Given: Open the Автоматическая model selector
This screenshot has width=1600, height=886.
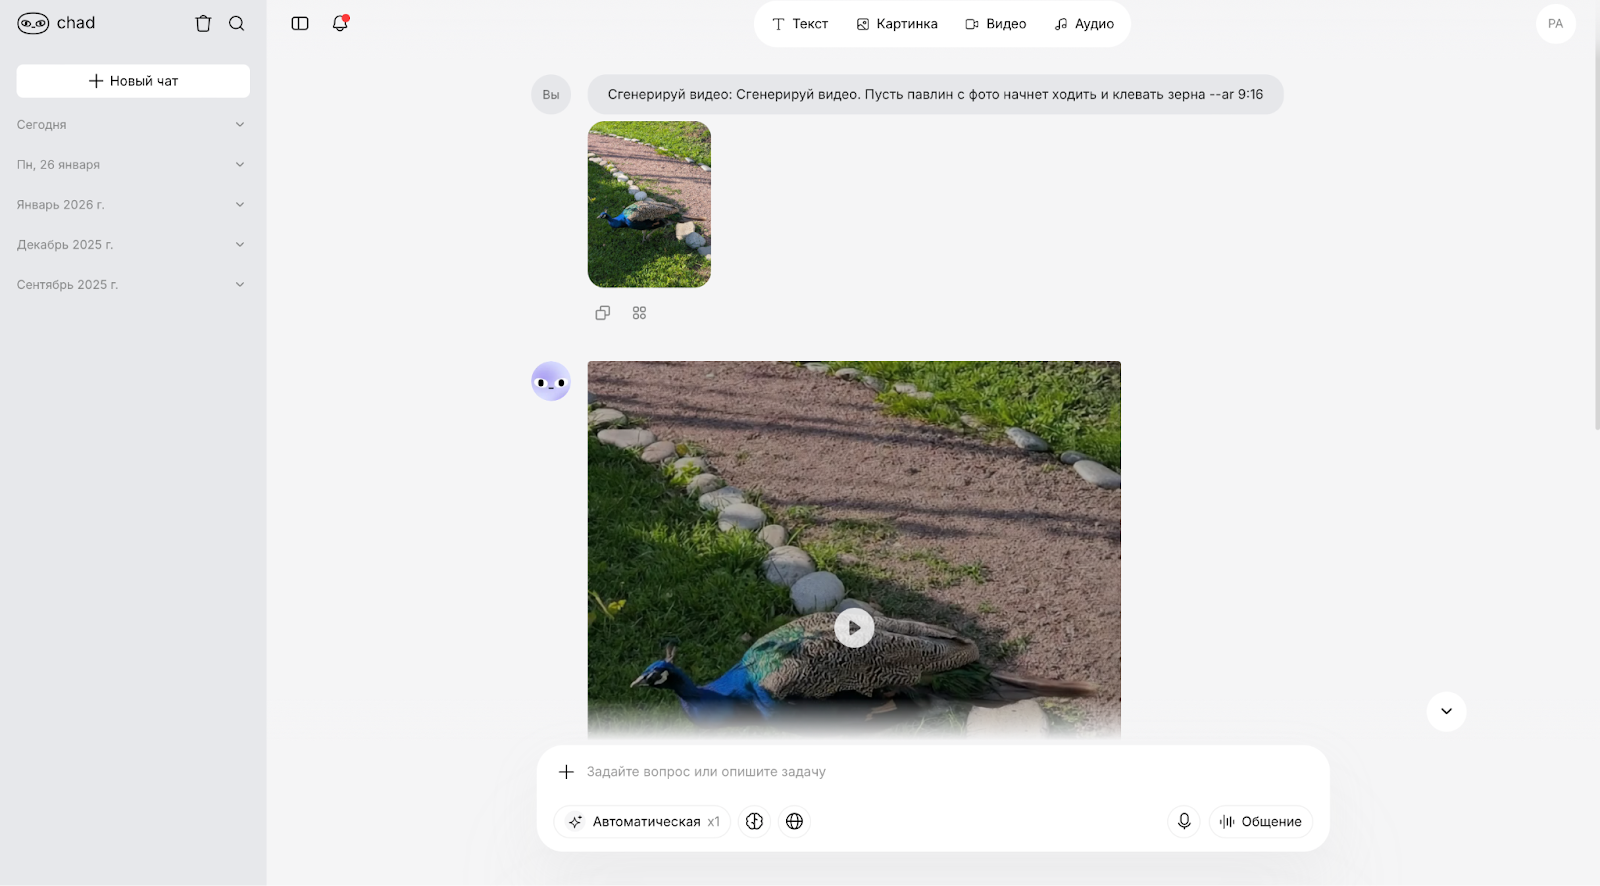Looking at the screenshot, I should pyautogui.click(x=643, y=821).
